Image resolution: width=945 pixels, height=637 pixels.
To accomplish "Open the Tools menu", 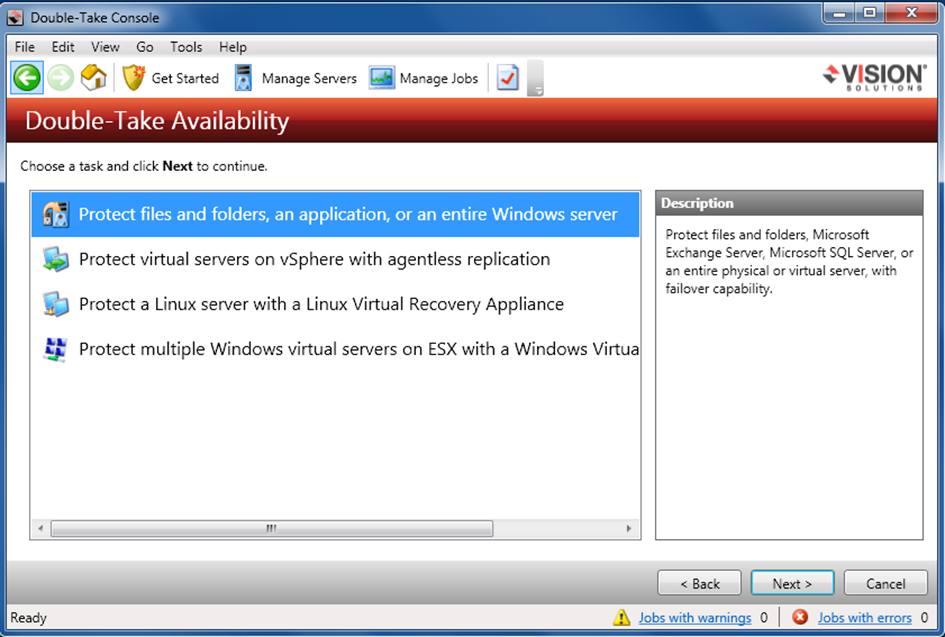I will [x=186, y=47].
